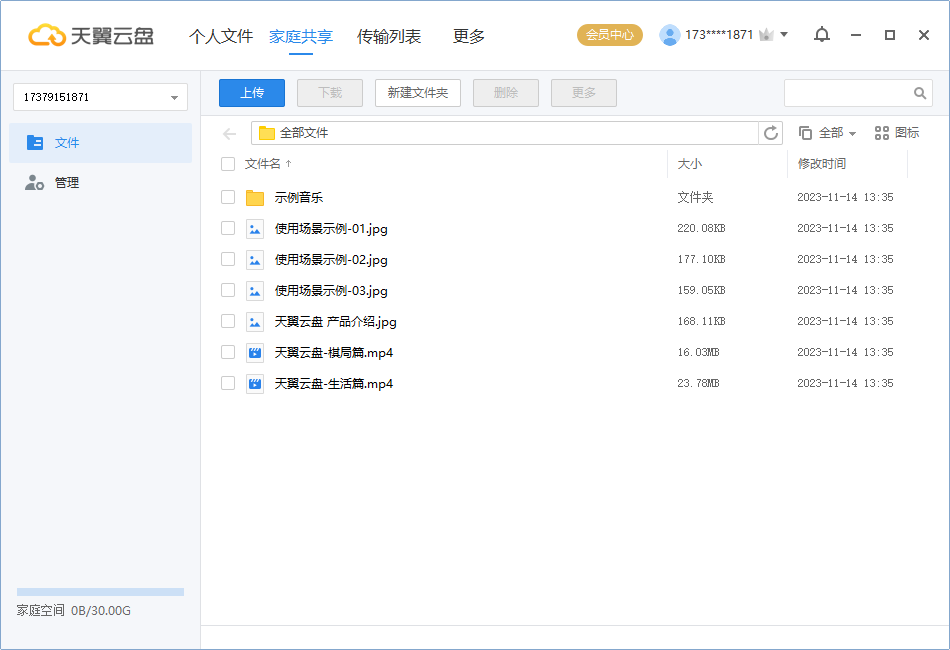Screen dimensions: 950x650
Task: Open 会员中心 member center
Action: (610, 35)
